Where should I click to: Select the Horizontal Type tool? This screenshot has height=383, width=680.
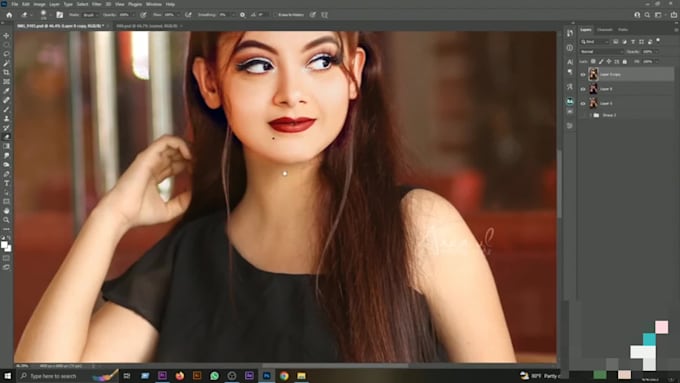[x=6, y=183]
